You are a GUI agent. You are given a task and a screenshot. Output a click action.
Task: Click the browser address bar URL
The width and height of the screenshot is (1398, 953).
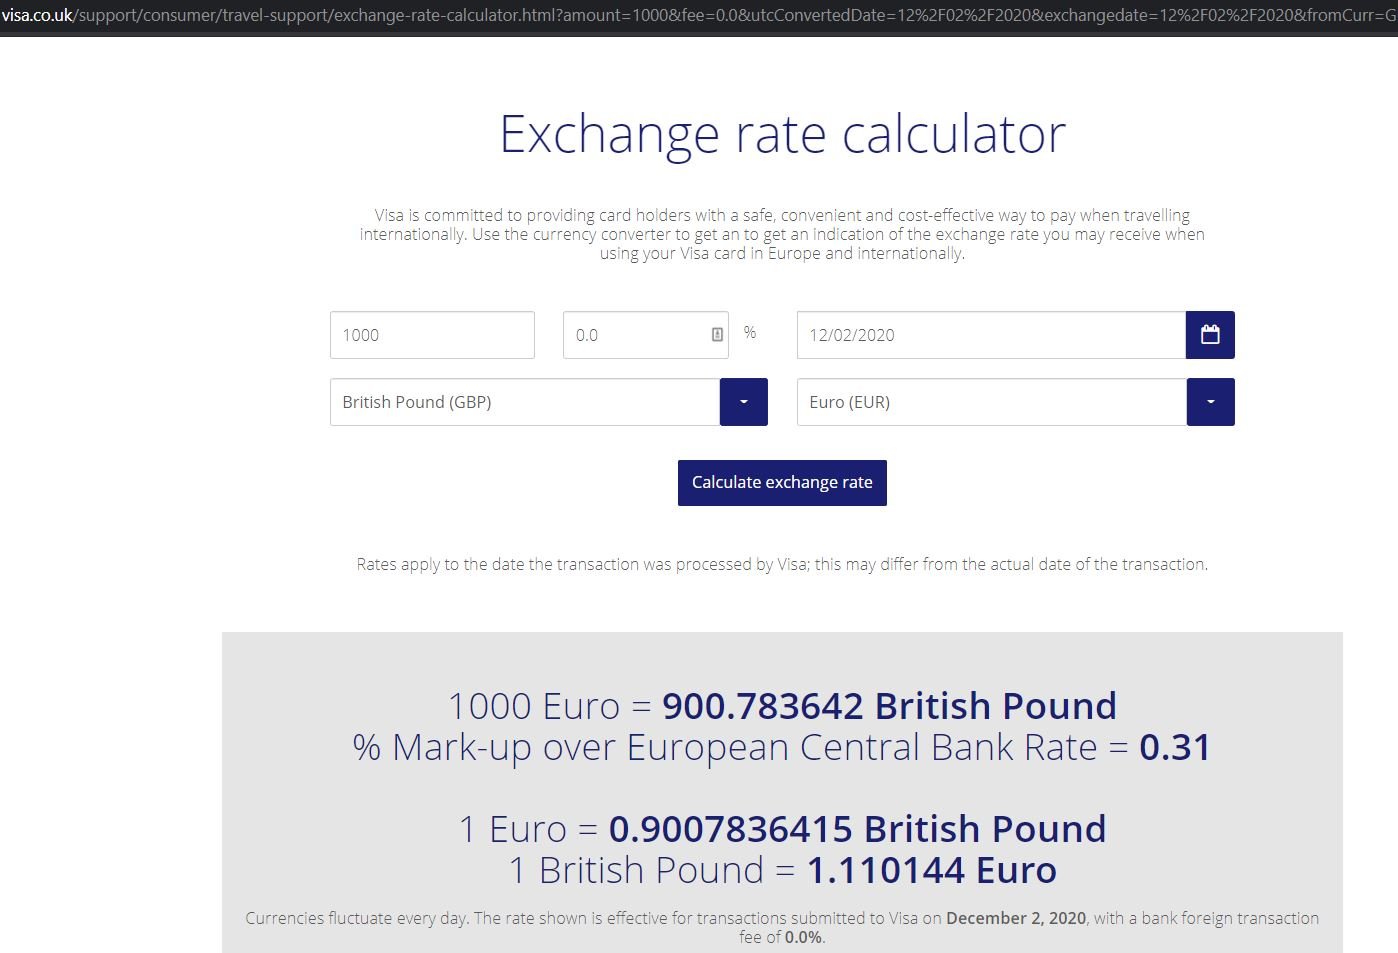[x=699, y=15]
